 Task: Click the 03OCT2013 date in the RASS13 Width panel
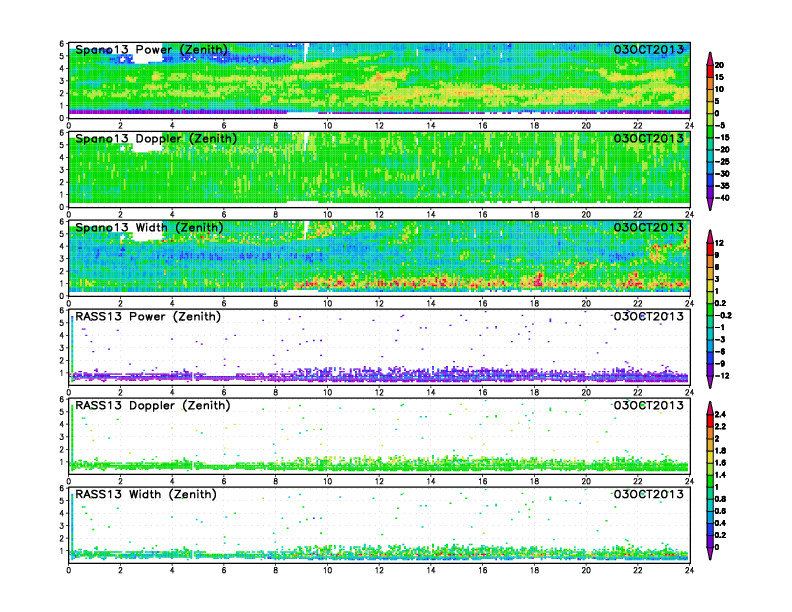coord(649,494)
